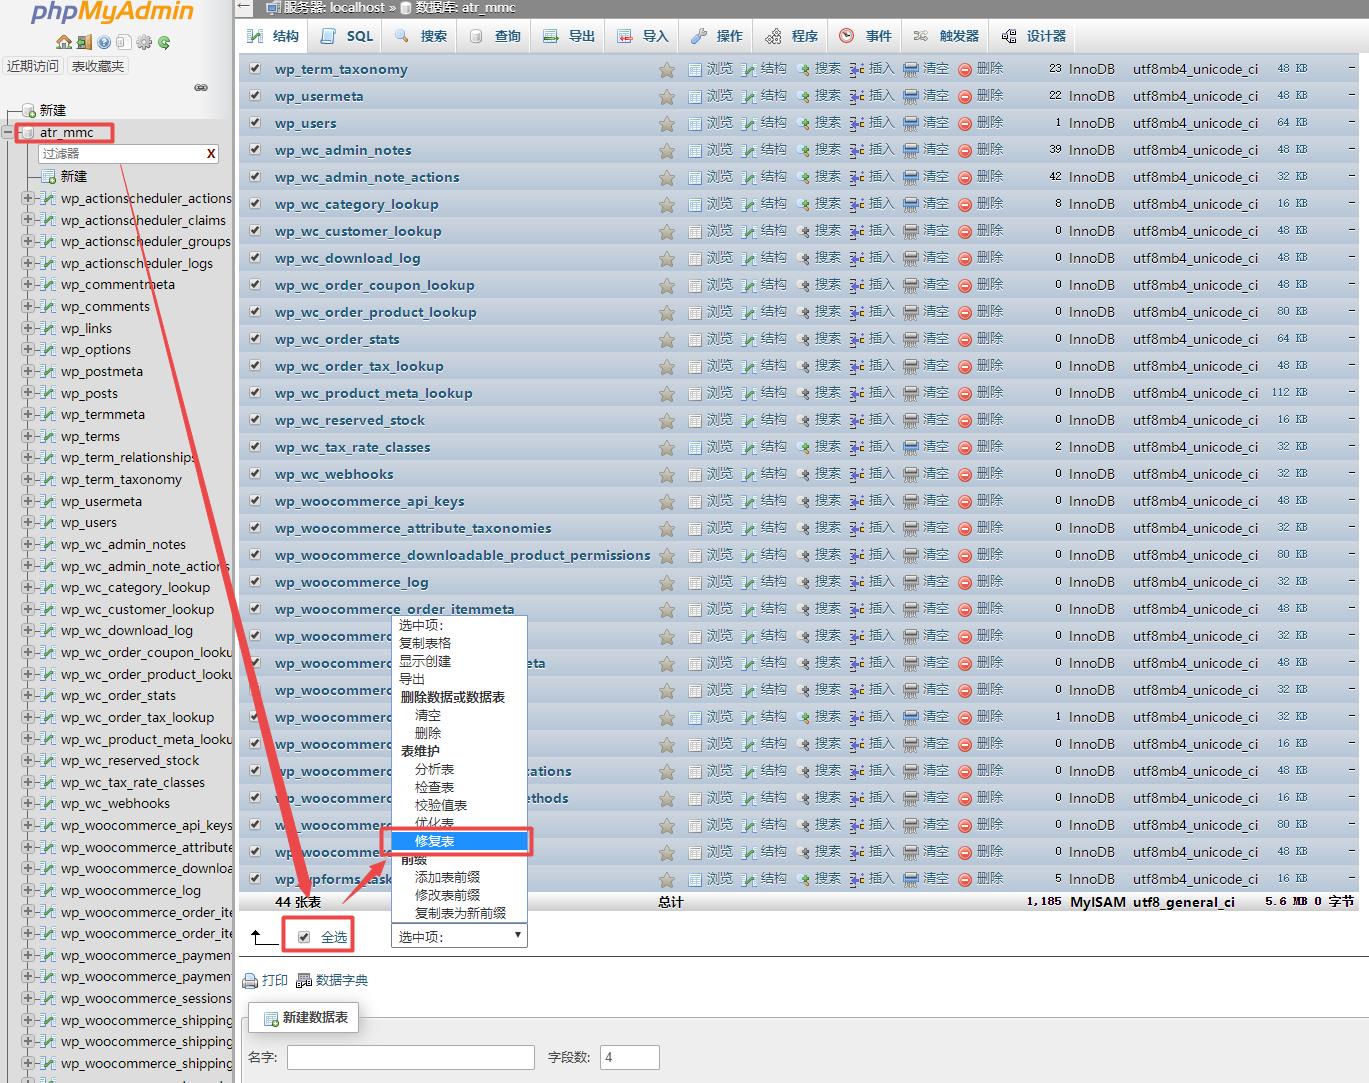The image size is (1369, 1083).
Task: Toggle the 全选 select-all checkbox
Action: [x=304, y=937]
